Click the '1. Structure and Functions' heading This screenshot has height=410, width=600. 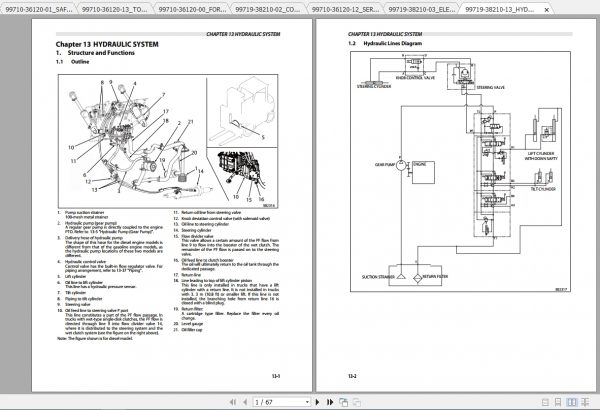95,53
